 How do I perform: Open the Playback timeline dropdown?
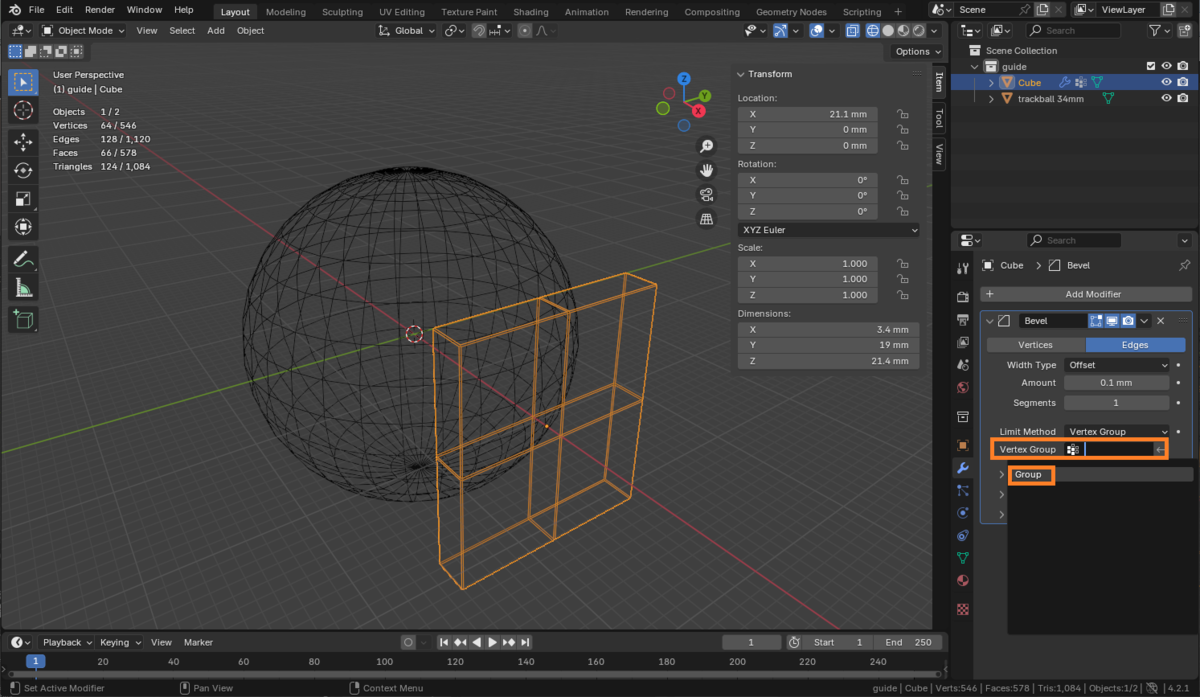[67, 642]
